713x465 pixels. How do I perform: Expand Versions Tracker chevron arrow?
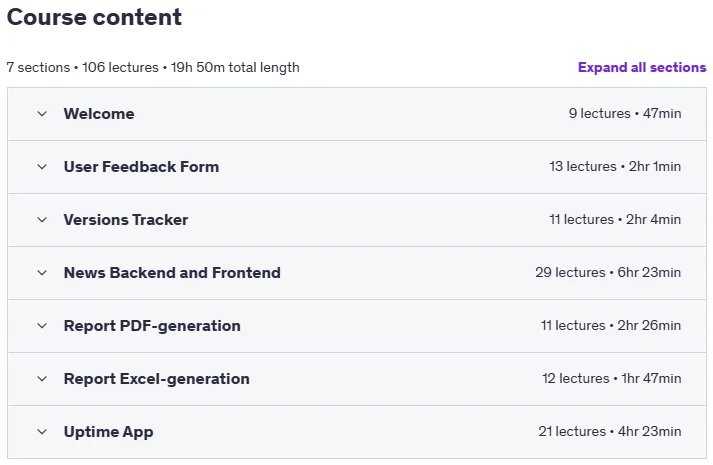(42, 220)
